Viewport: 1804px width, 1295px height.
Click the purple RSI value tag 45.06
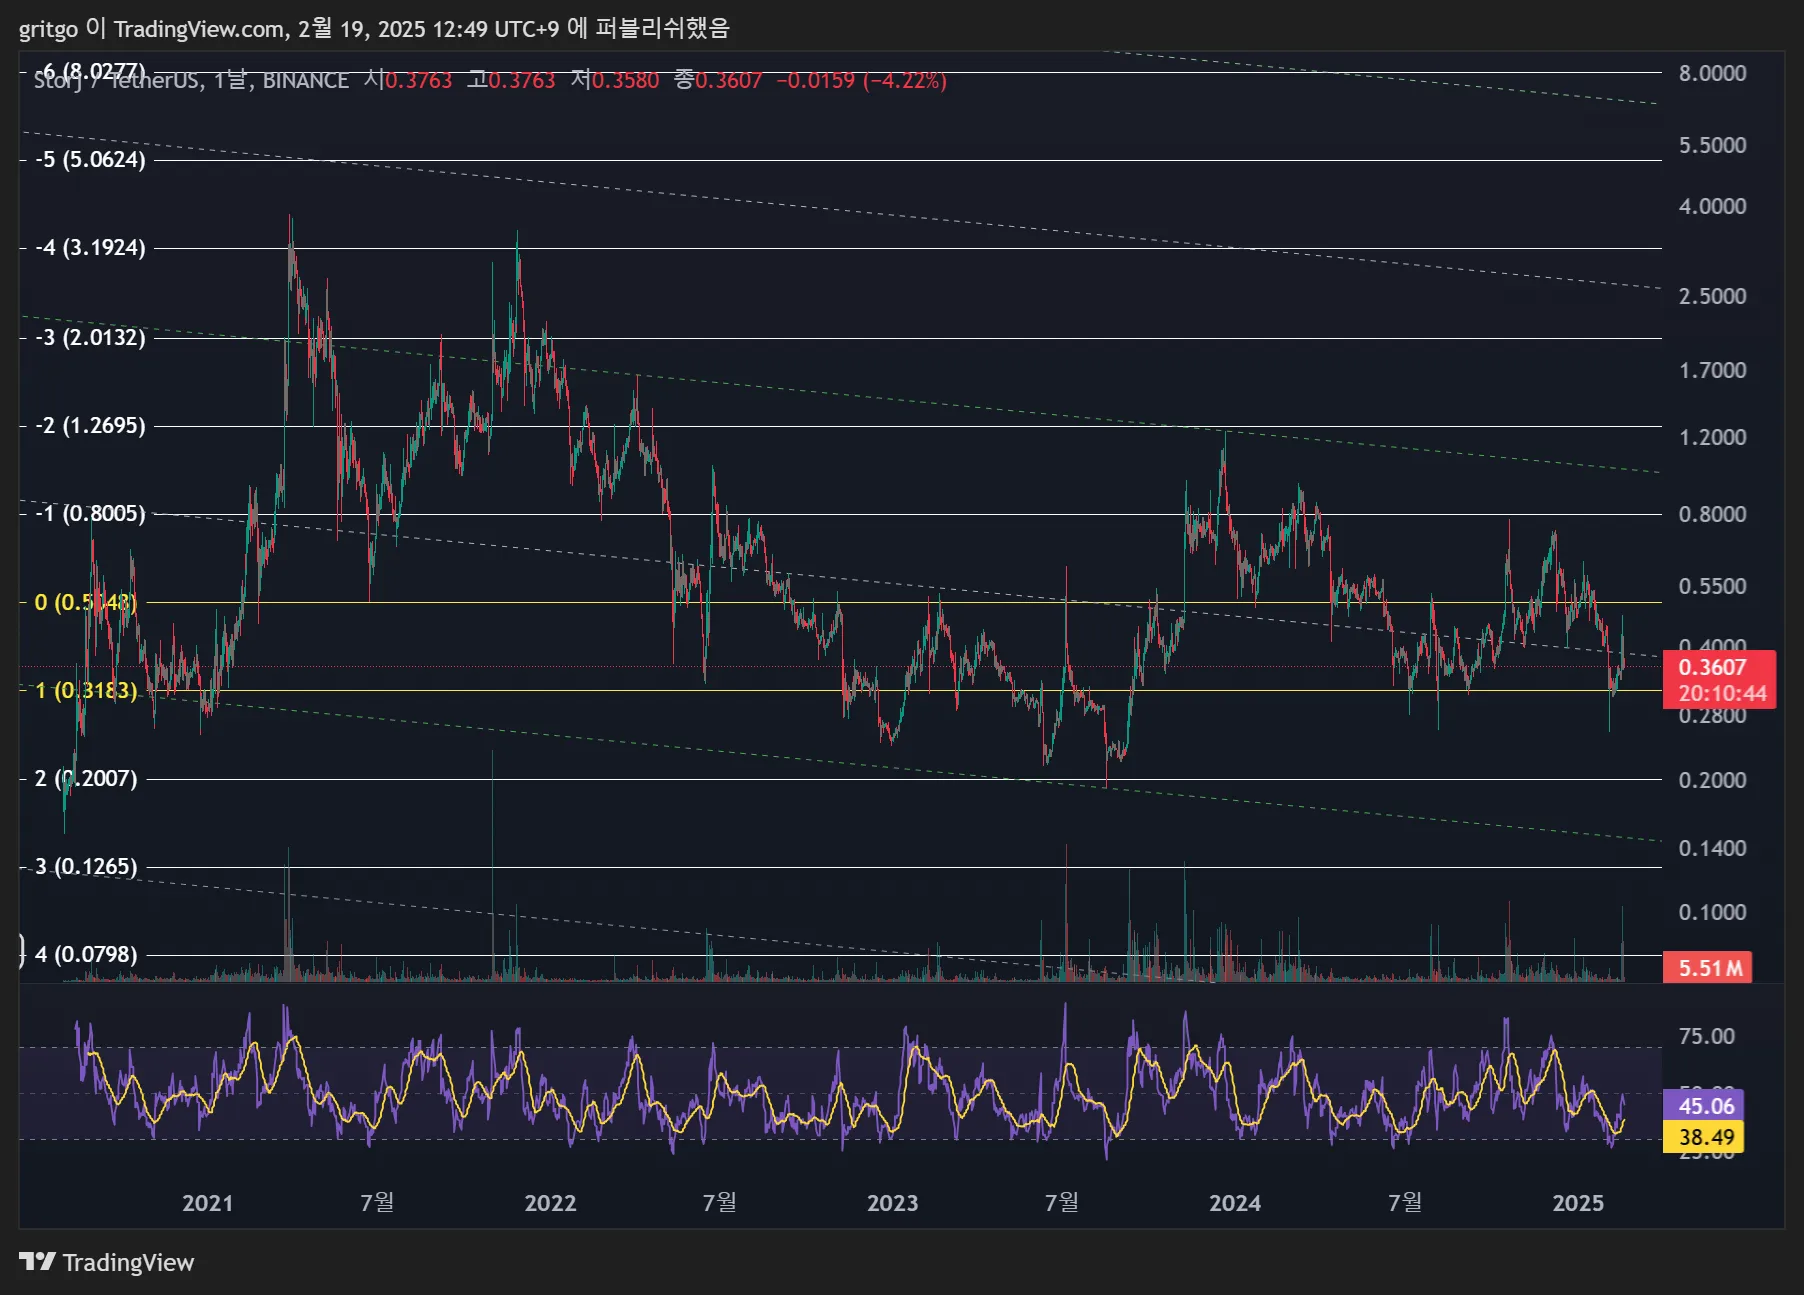point(1704,1105)
